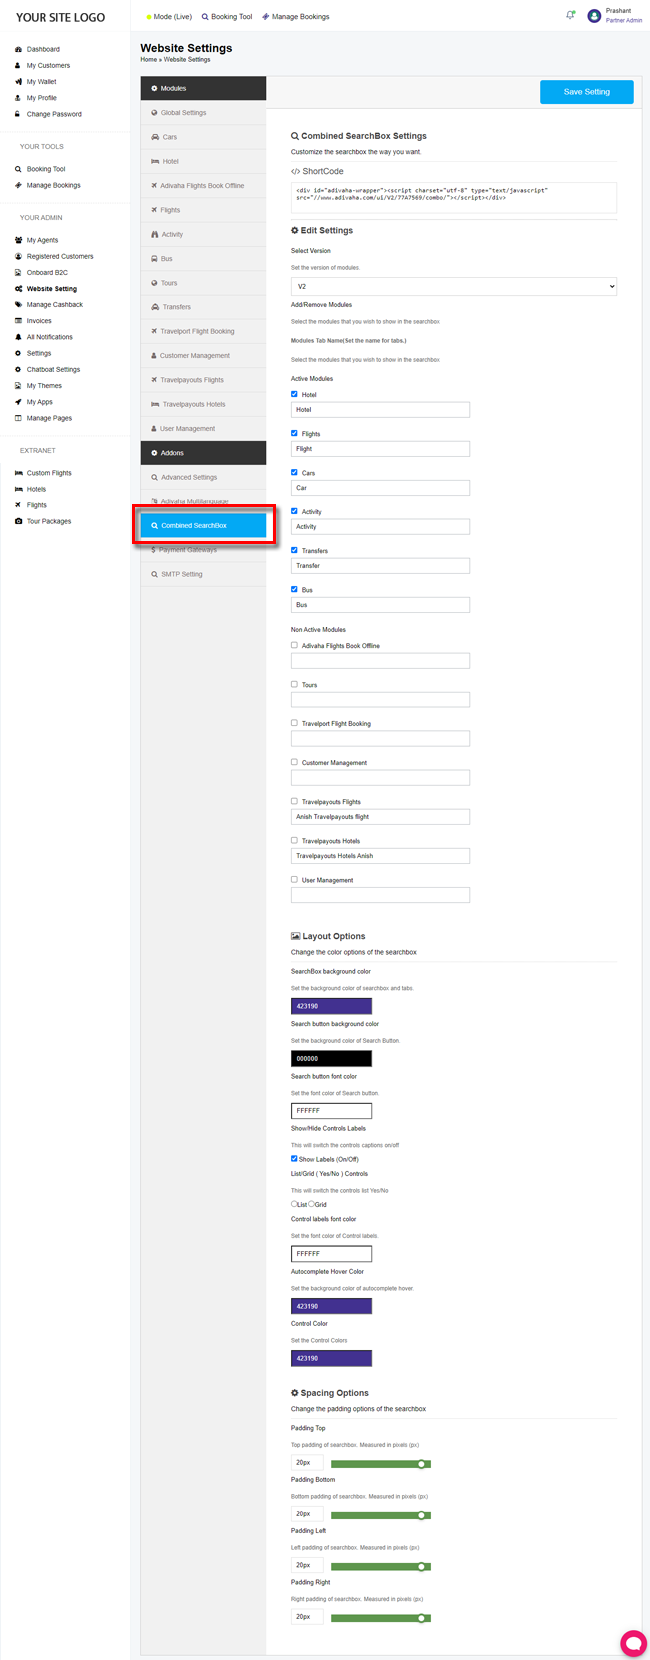Click the Save Setting button
The width and height of the screenshot is (650, 1660).
[587, 92]
